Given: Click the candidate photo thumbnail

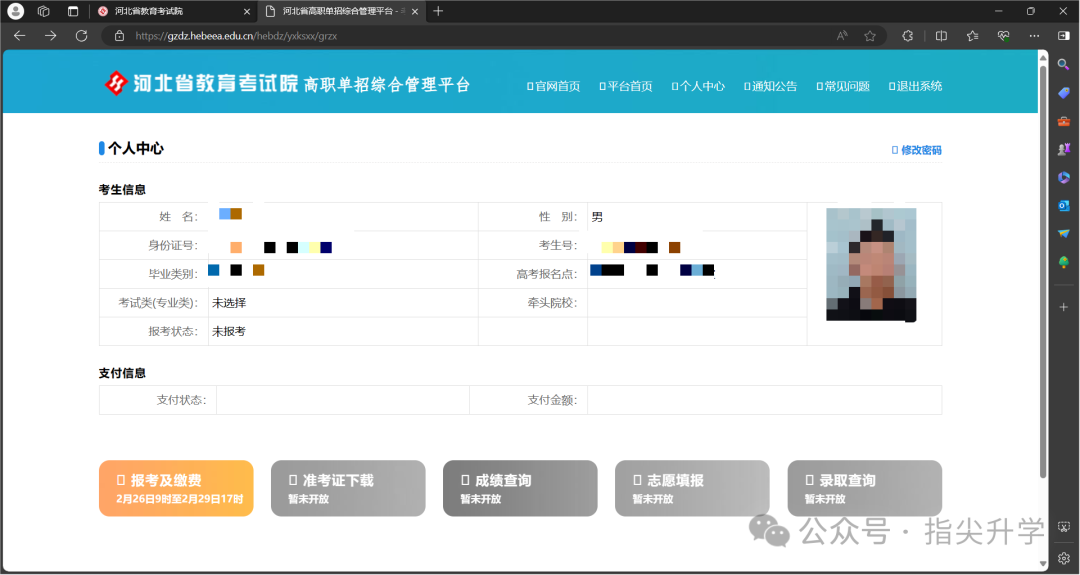Looking at the screenshot, I should coord(871,264).
